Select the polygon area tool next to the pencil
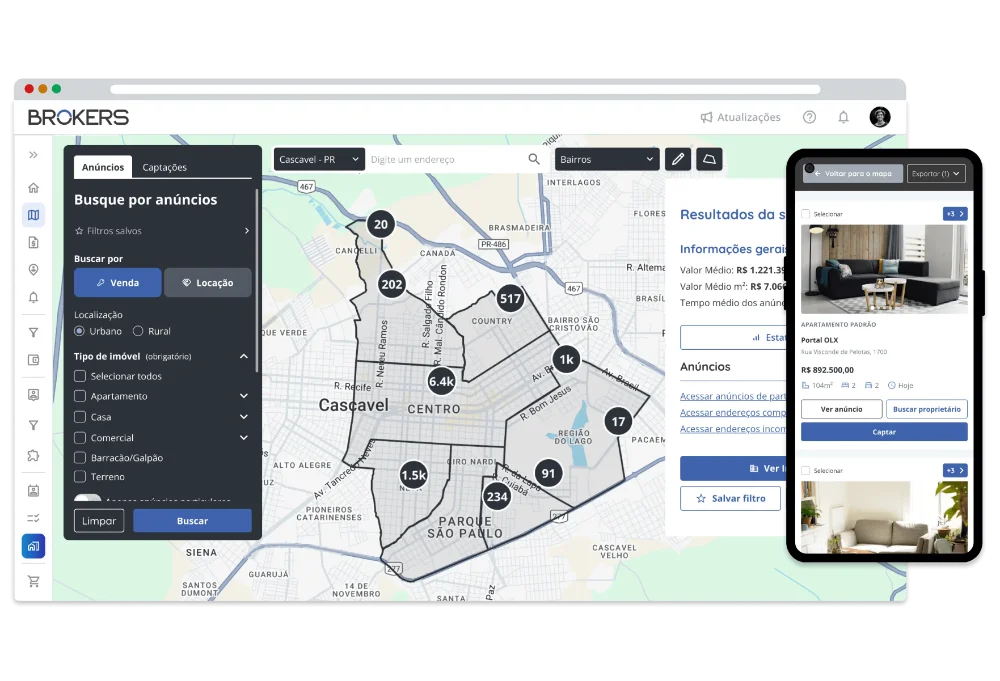Image resolution: width=1000 pixels, height=681 pixels. coord(709,159)
